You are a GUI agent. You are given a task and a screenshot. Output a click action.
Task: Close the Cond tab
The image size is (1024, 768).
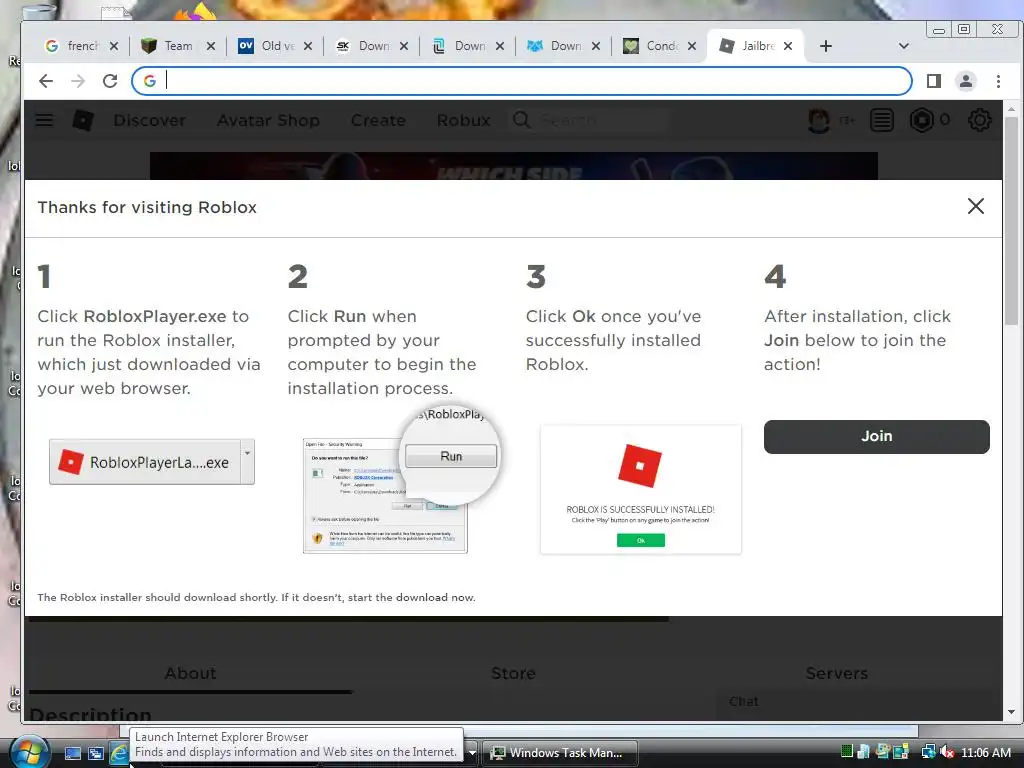(692, 46)
